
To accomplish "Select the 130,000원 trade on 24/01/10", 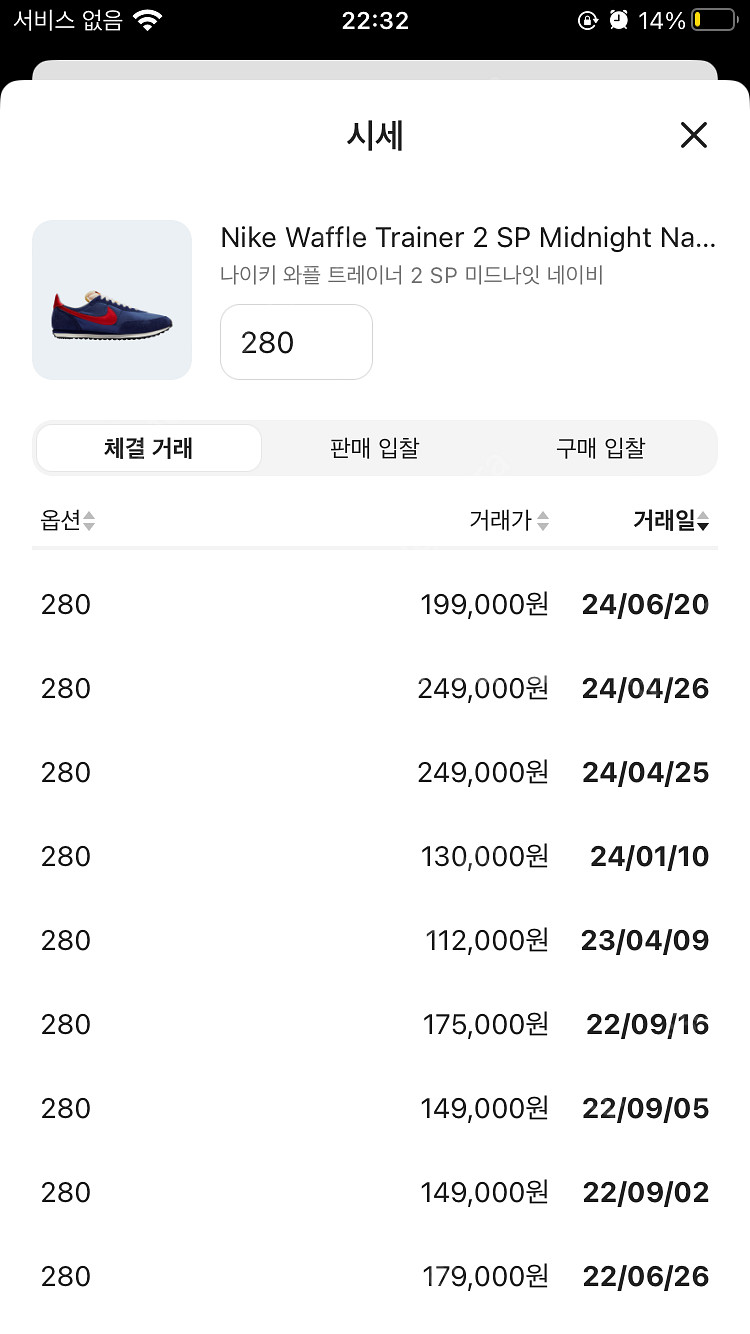I will point(375,856).
